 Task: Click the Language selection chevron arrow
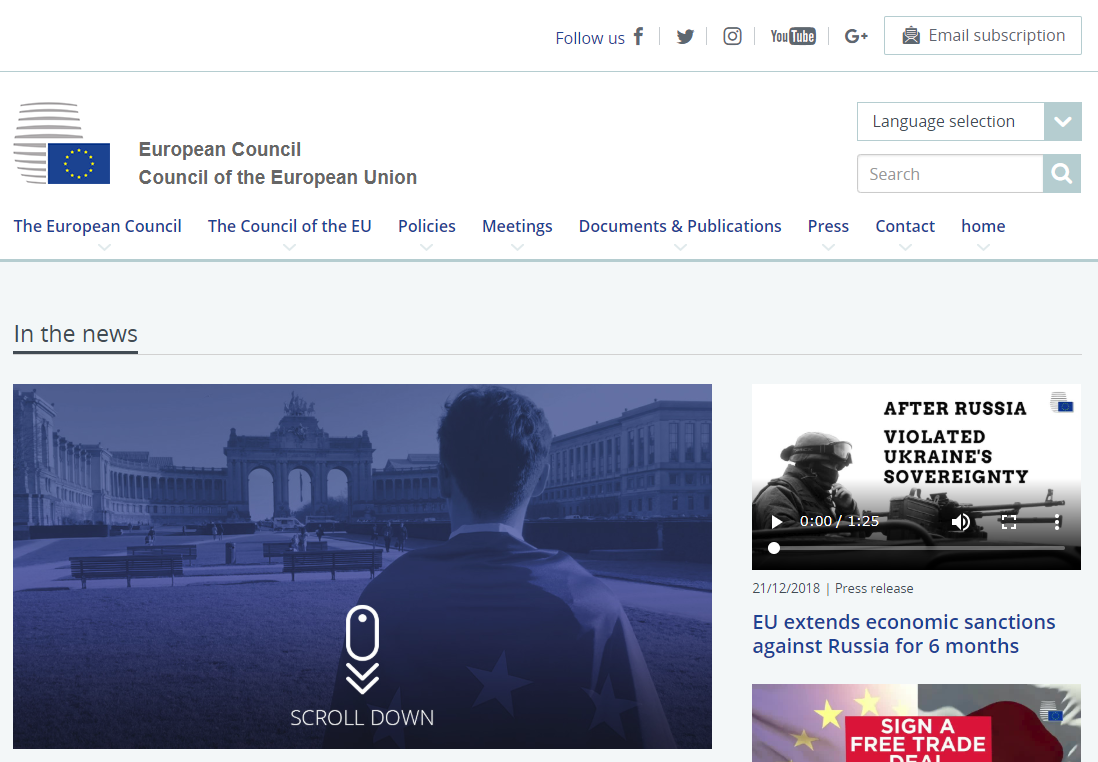pyautogui.click(x=1062, y=122)
